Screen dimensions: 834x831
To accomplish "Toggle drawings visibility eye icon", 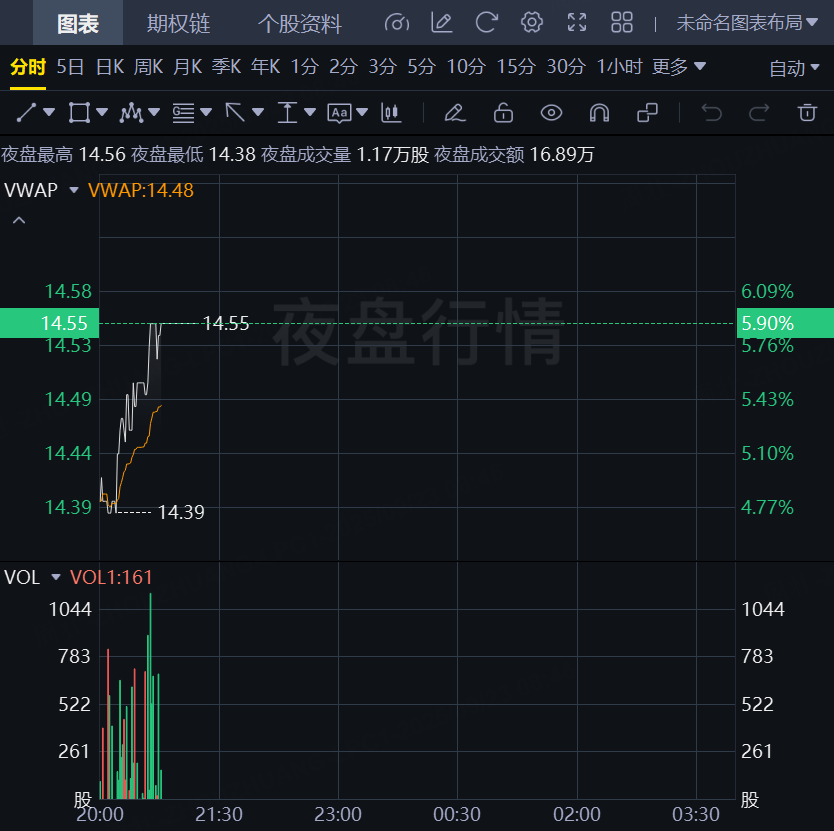I will [x=551, y=113].
